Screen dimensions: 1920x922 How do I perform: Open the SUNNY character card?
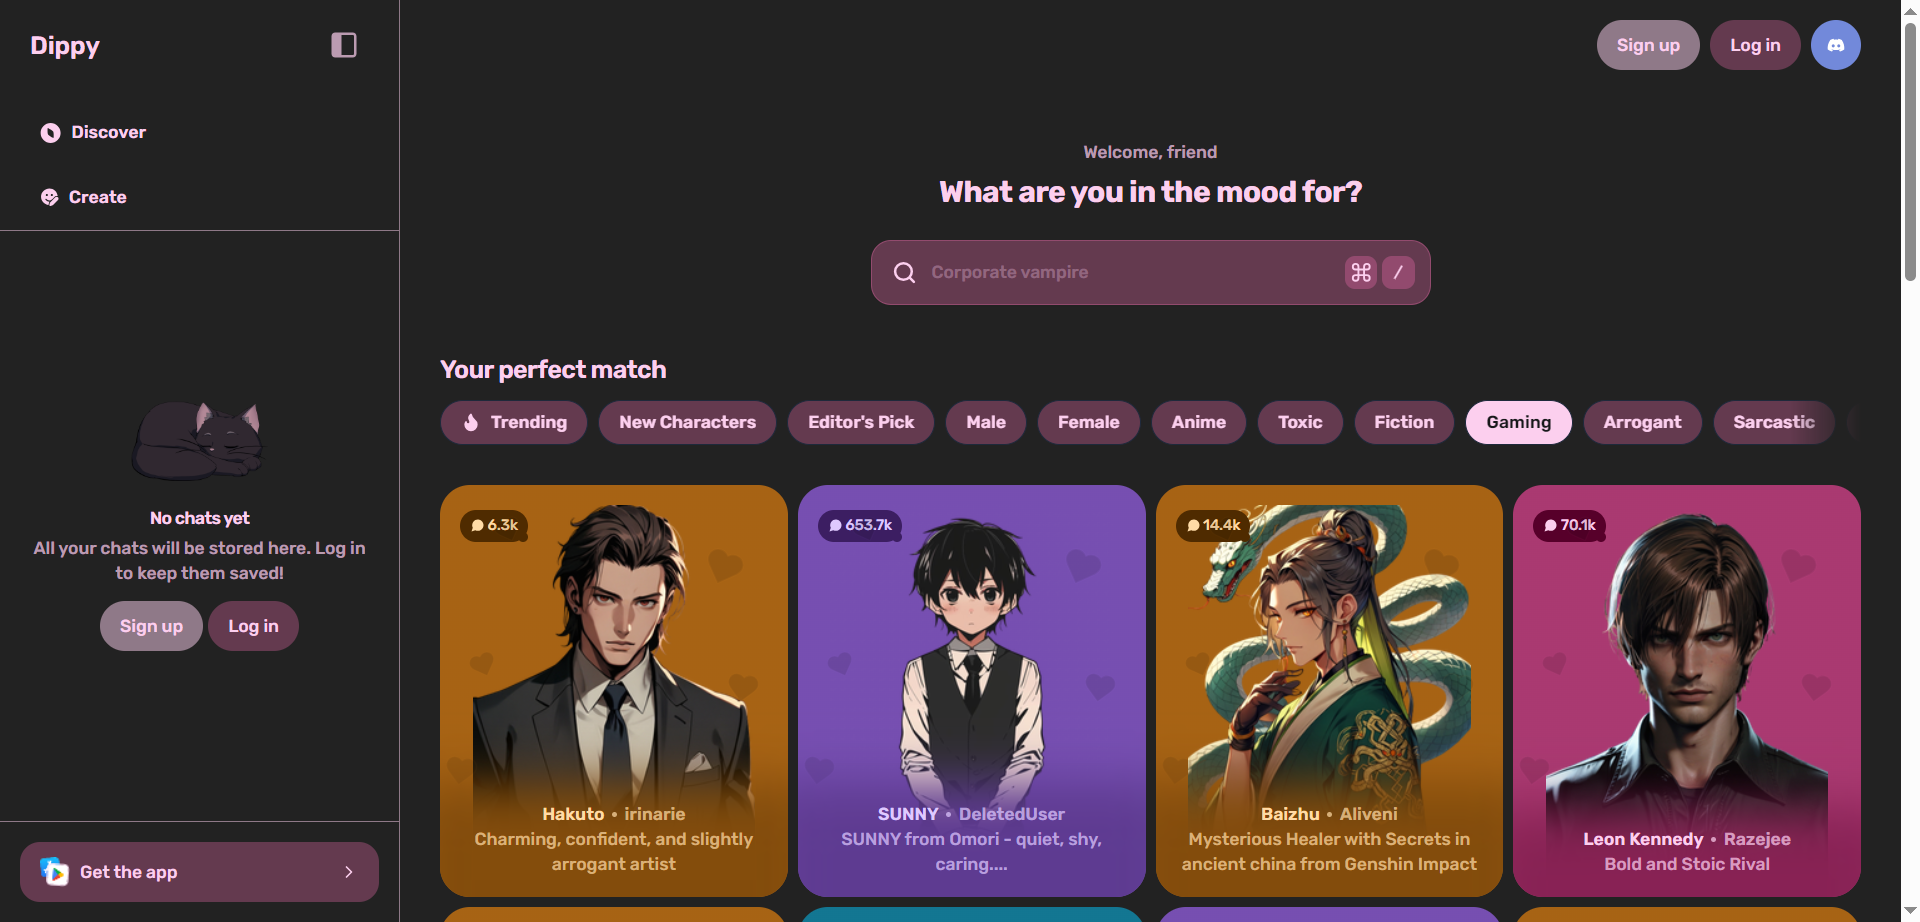point(971,691)
